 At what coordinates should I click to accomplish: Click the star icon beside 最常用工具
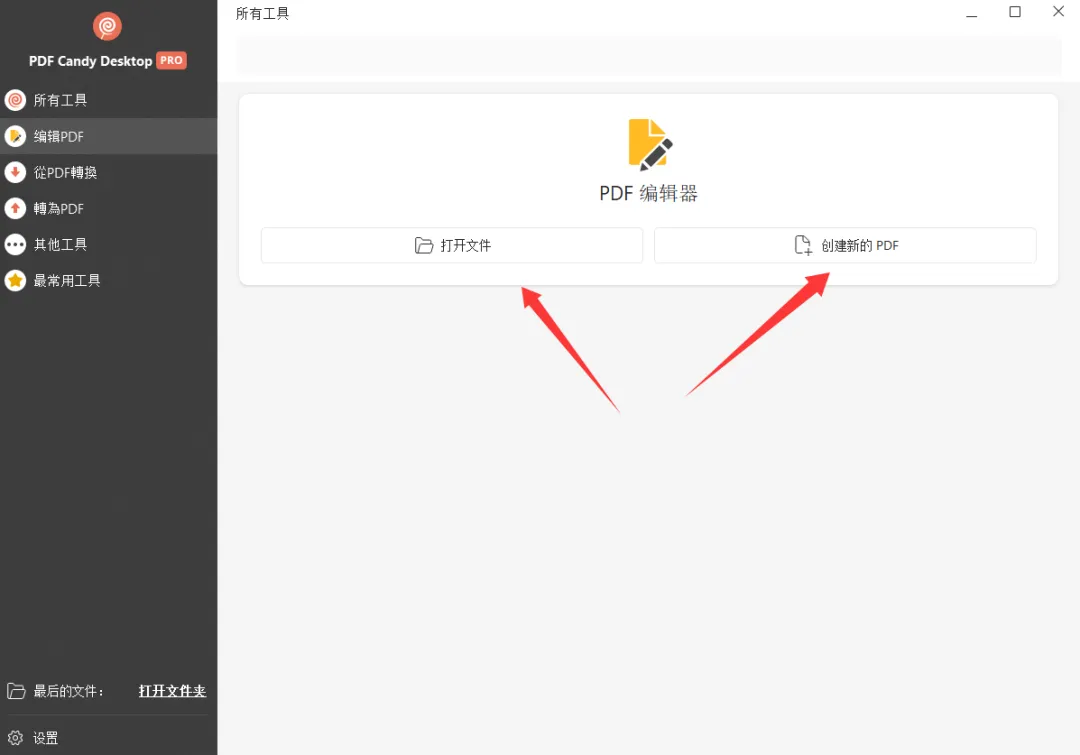15,280
